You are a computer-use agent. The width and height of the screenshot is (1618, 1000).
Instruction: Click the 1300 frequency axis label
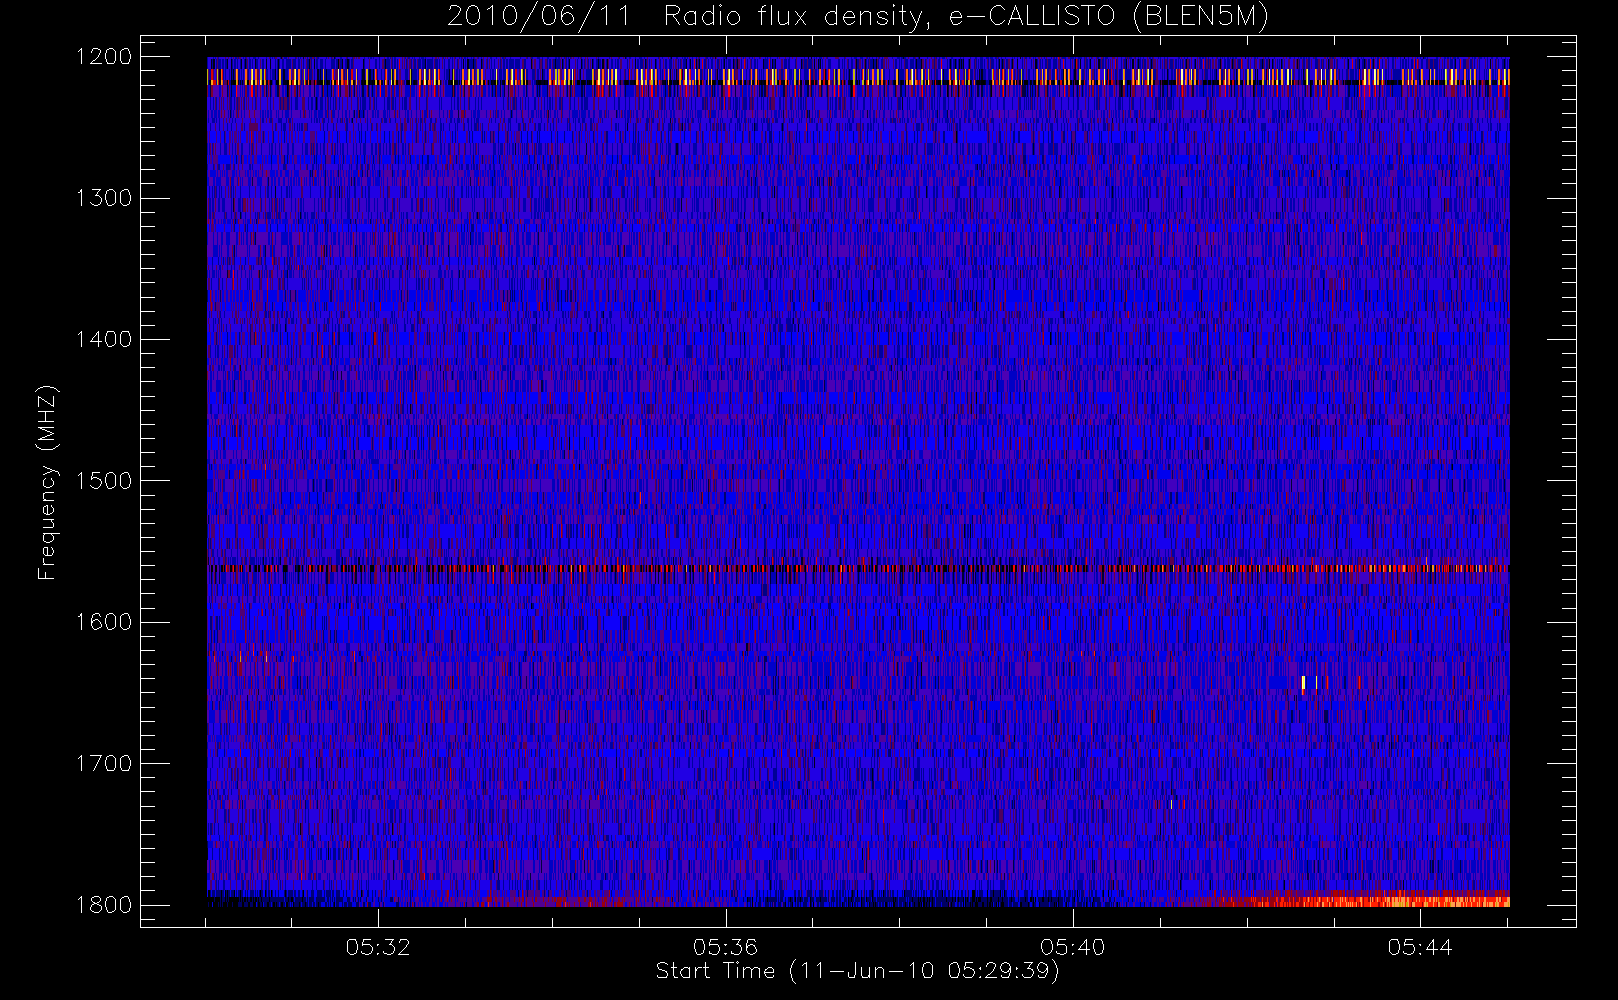tap(104, 198)
